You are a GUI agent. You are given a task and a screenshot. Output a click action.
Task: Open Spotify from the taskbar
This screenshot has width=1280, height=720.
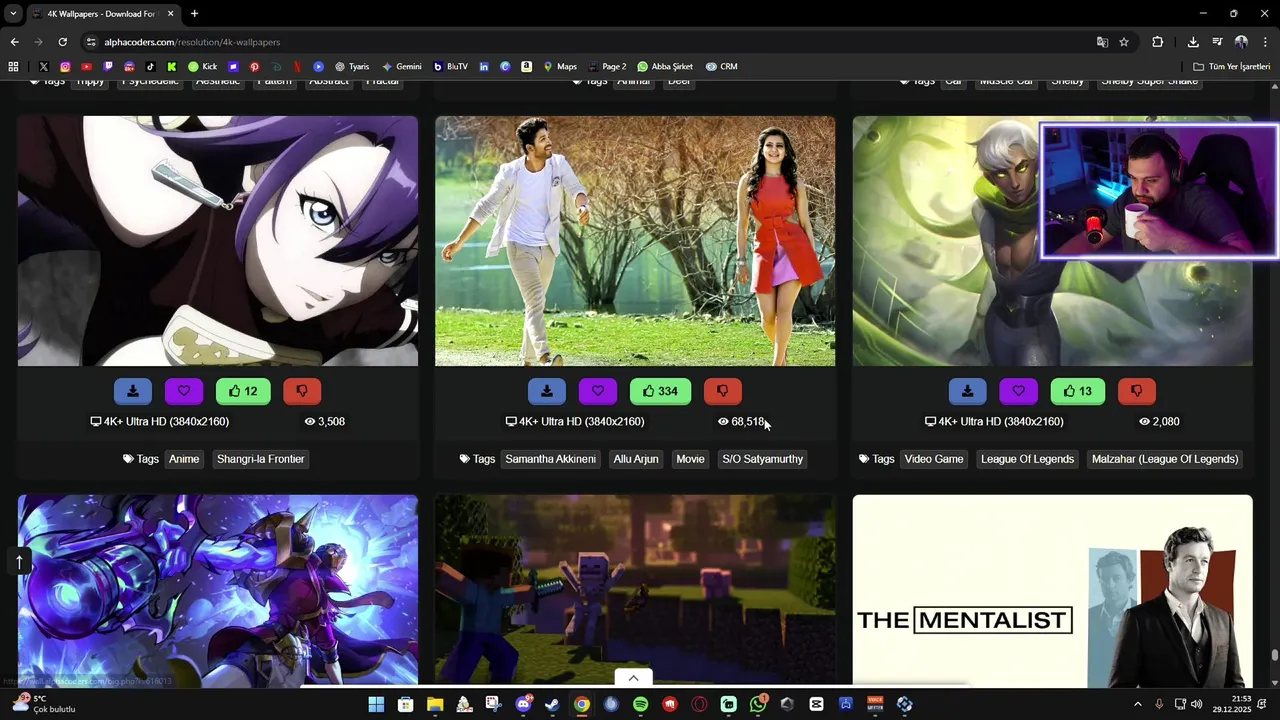coord(640,705)
